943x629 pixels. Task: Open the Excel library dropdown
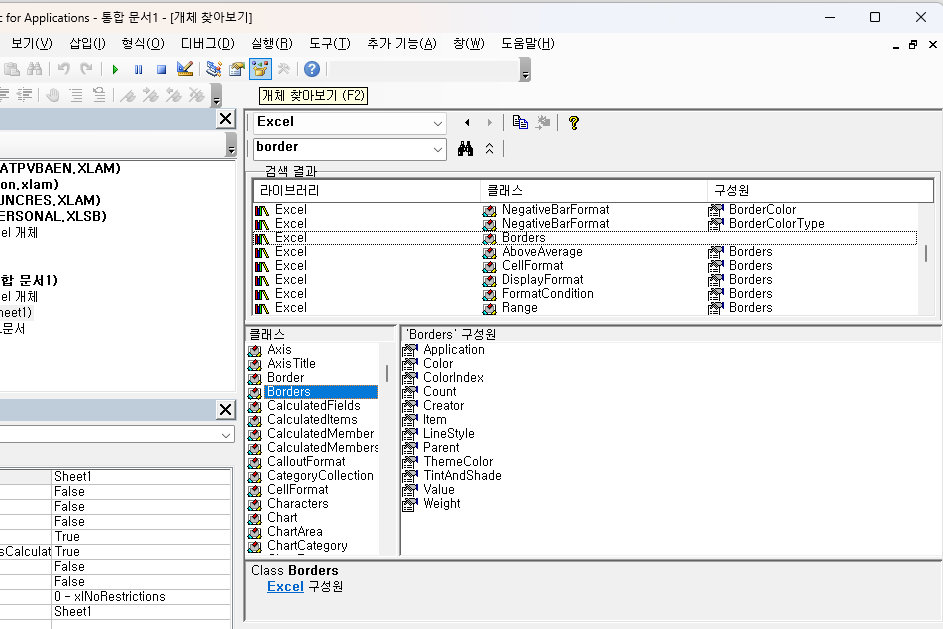pos(438,123)
